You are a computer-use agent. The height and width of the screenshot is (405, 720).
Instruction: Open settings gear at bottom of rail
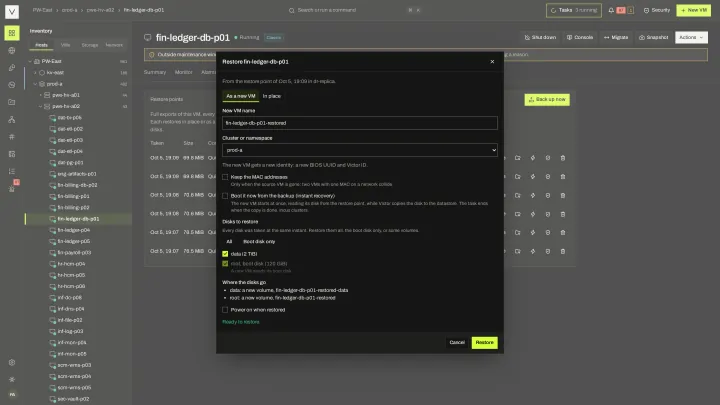coord(12,362)
